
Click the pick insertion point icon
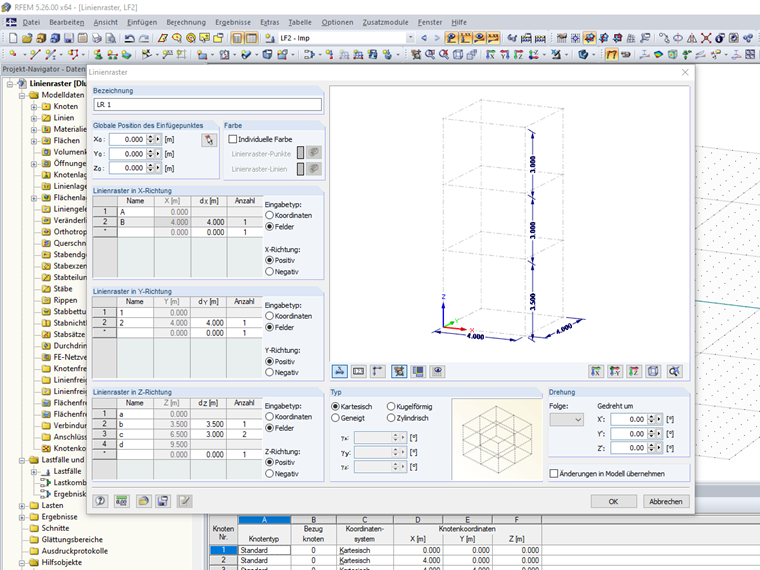208,140
